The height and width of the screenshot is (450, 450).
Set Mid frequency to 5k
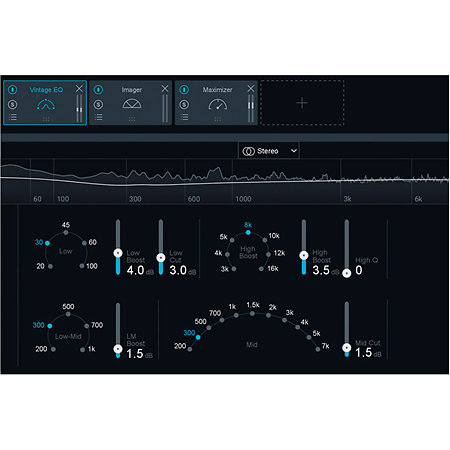click(x=309, y=337)
